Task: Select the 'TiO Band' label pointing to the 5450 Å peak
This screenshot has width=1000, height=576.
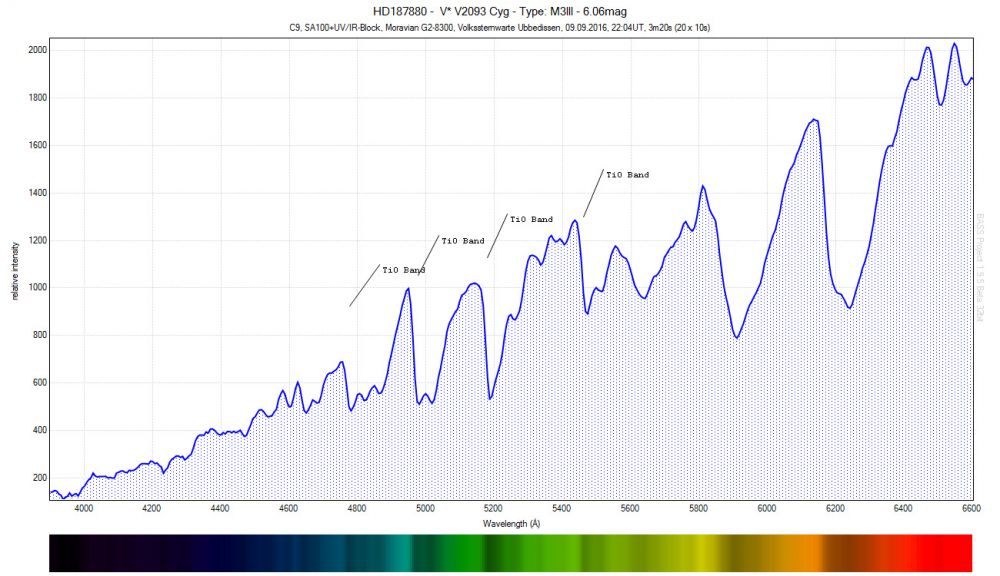Action: pos(628,175)
